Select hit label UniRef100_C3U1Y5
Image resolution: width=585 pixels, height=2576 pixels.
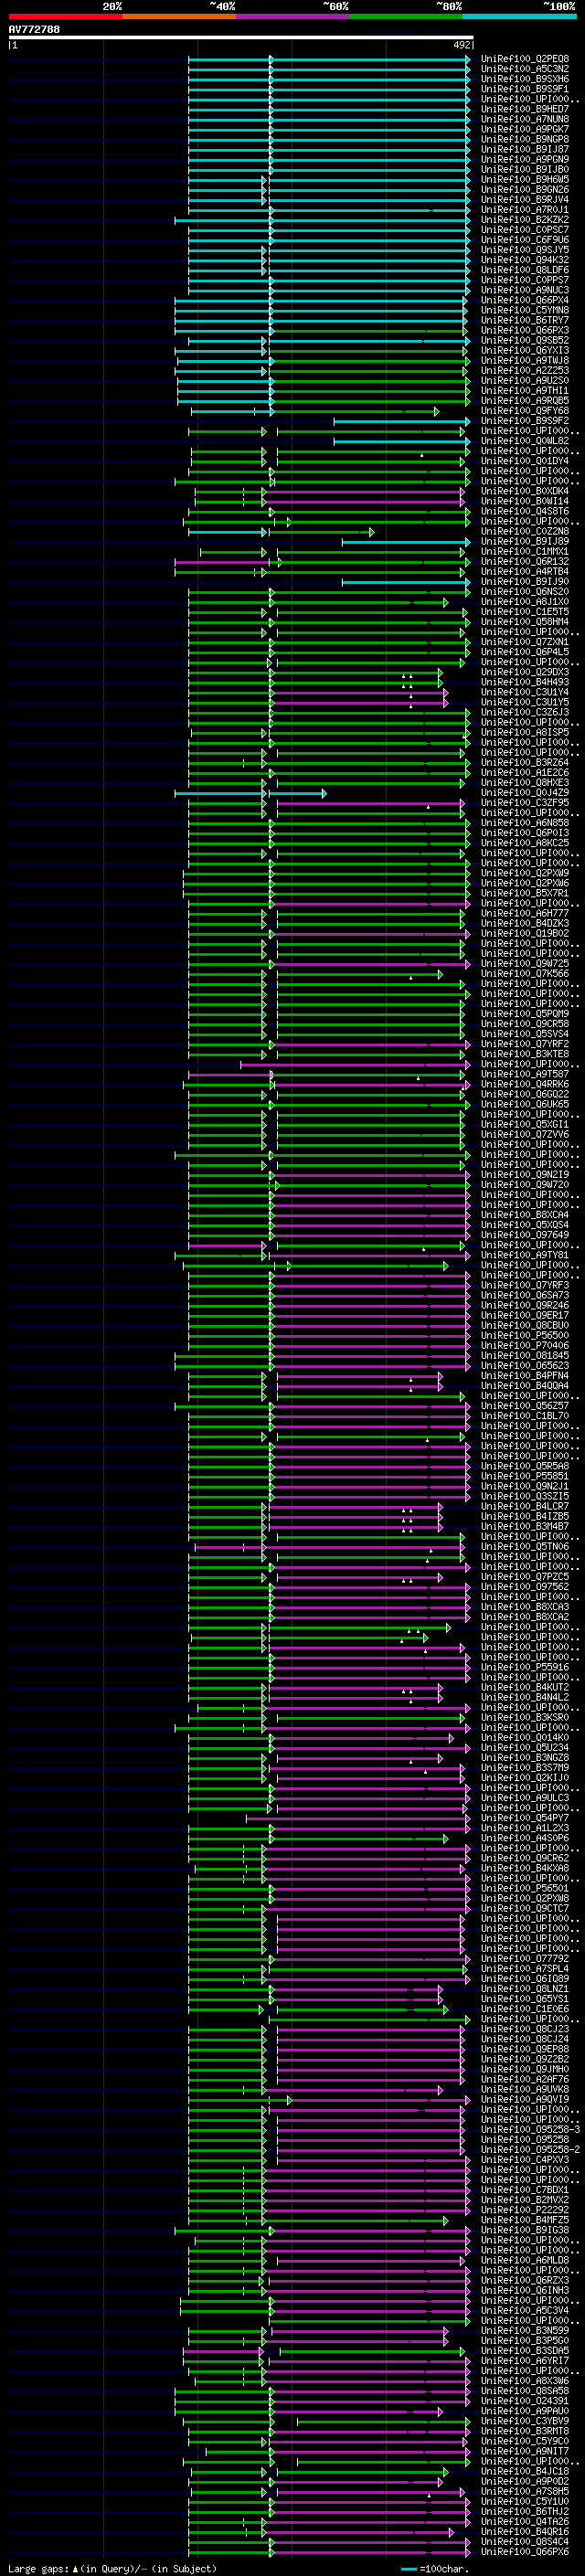[x=525, y=703]
